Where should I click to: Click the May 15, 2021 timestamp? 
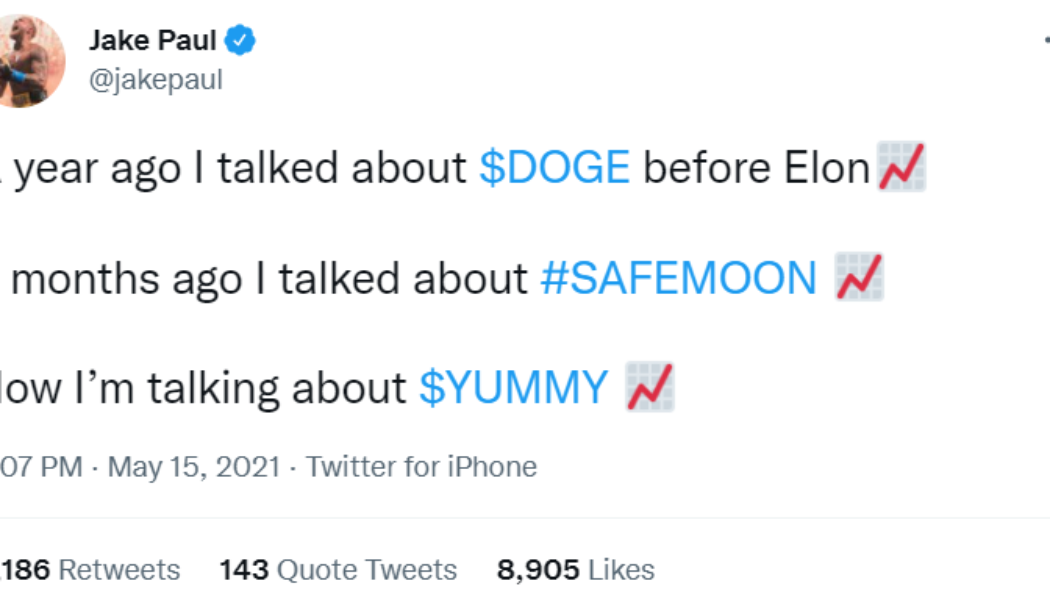(x=193, y=467)
